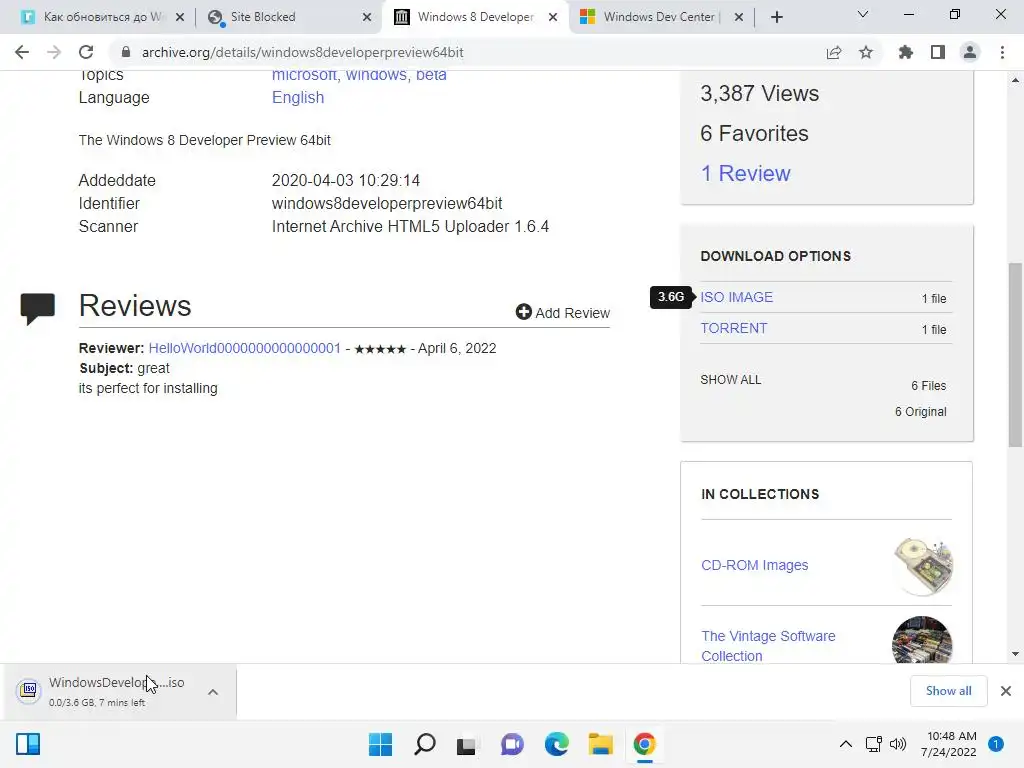Open the Windows Start menu

point(381,744)
